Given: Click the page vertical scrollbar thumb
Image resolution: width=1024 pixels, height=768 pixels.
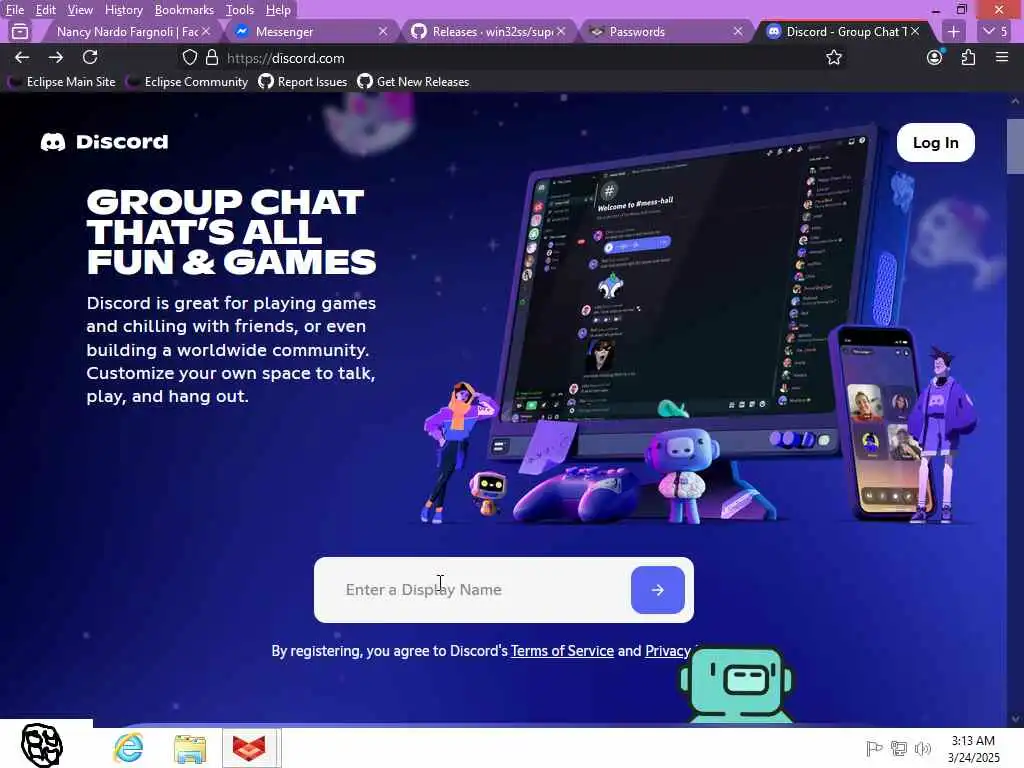Looking at the screenshot, I should [x=1015, y=146].
